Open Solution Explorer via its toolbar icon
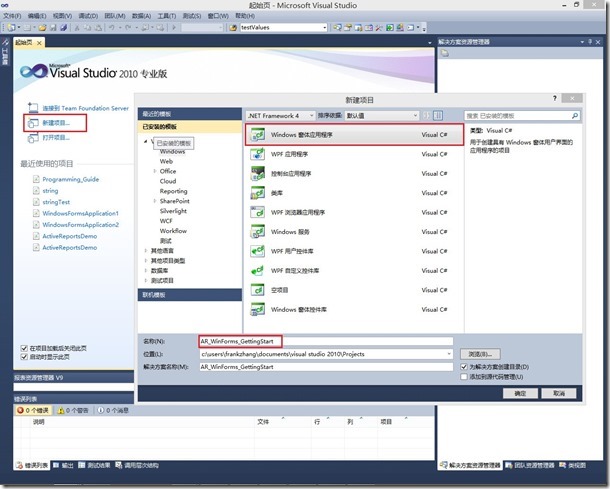 [x=337, y=28]
